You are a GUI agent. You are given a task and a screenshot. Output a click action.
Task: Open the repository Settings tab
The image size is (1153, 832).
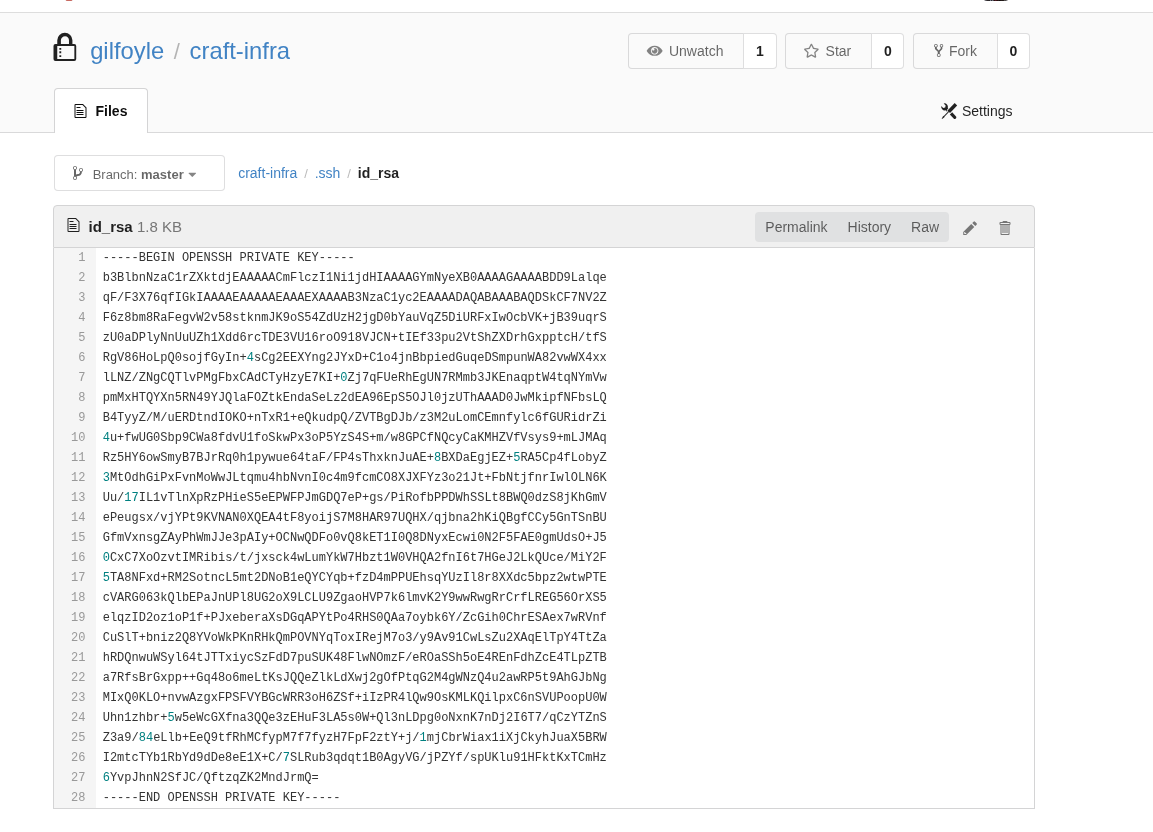coord(977,111)
